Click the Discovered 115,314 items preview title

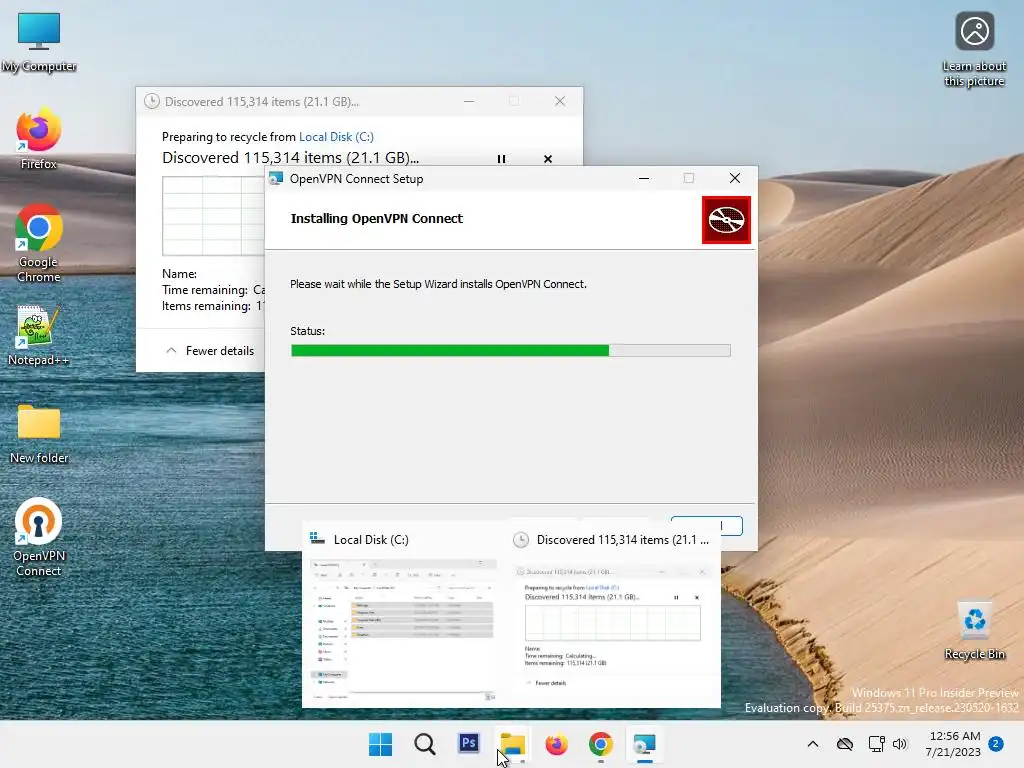click(622, 540)
